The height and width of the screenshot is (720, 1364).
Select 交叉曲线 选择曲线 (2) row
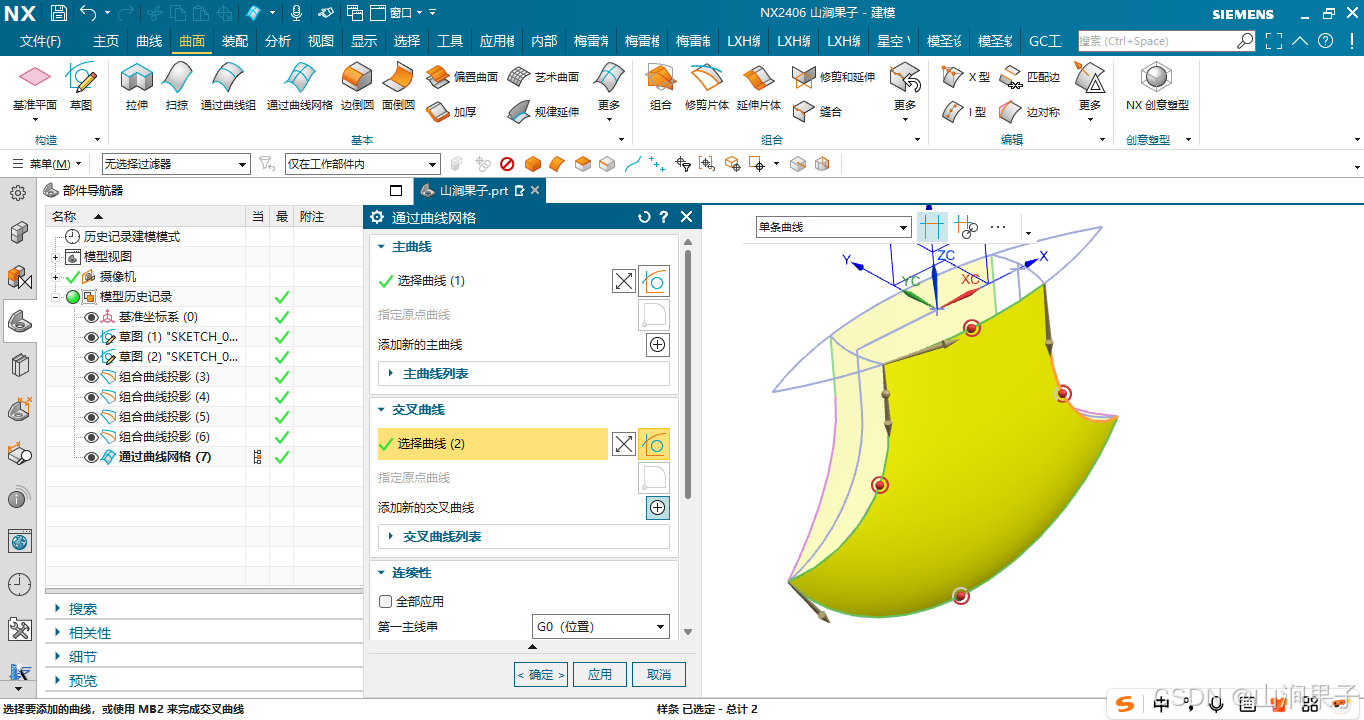tap(493, 444)
